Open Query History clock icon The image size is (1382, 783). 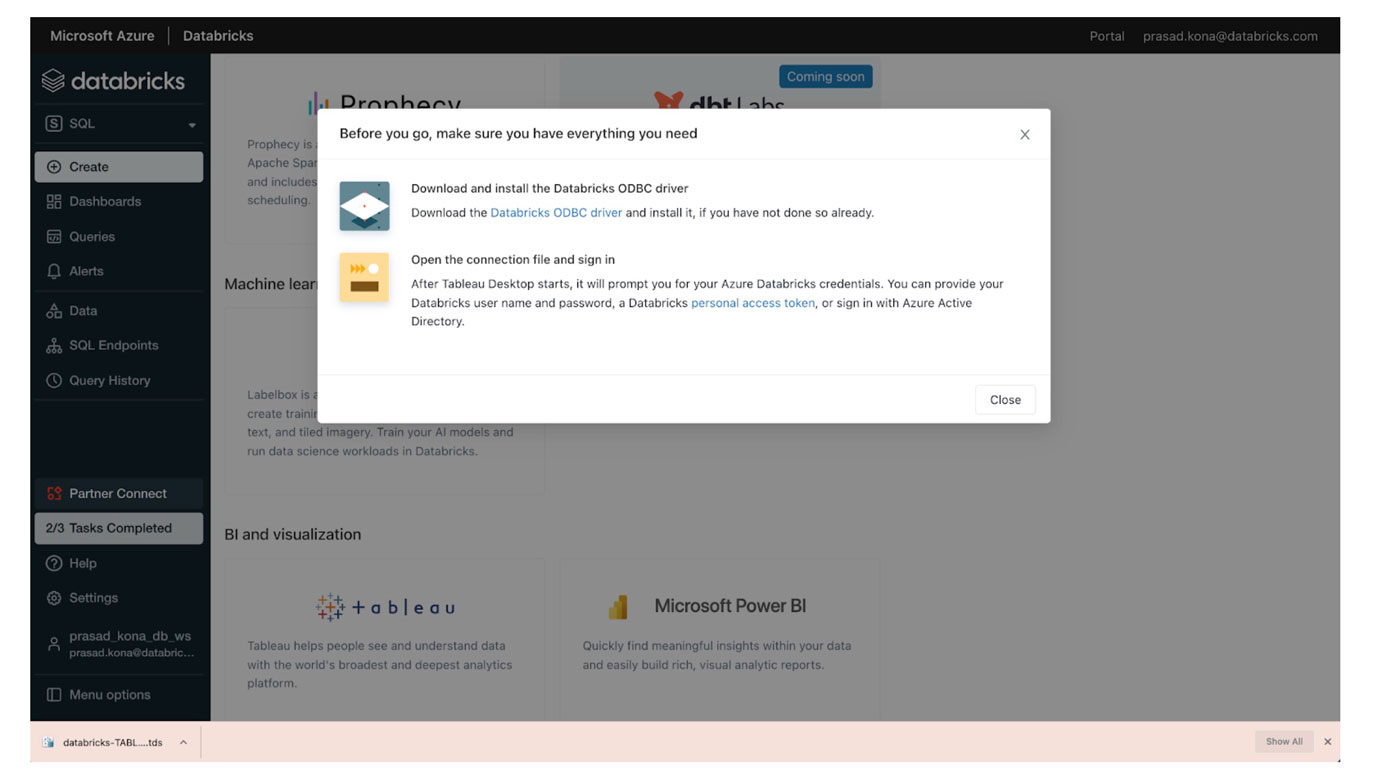point(54,381)
